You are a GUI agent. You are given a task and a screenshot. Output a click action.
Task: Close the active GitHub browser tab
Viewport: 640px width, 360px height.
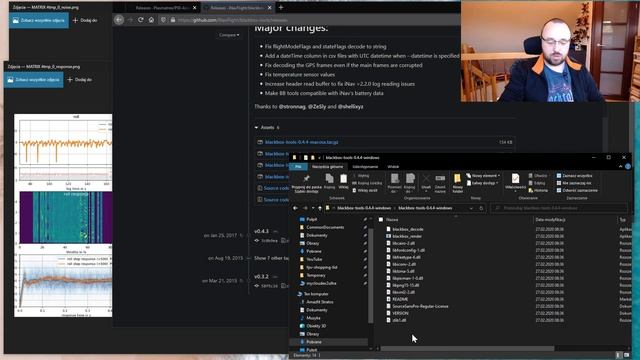tap(269, 8)
